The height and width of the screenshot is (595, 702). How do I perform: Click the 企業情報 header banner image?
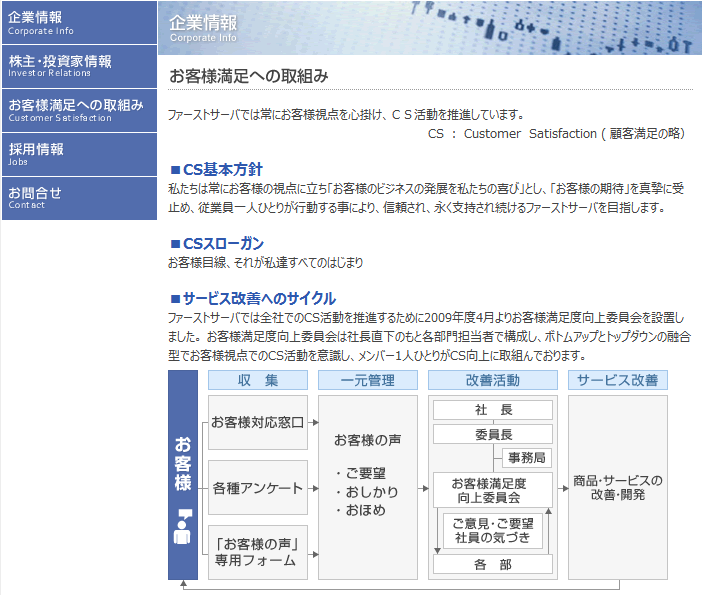(x=430, y=27)
